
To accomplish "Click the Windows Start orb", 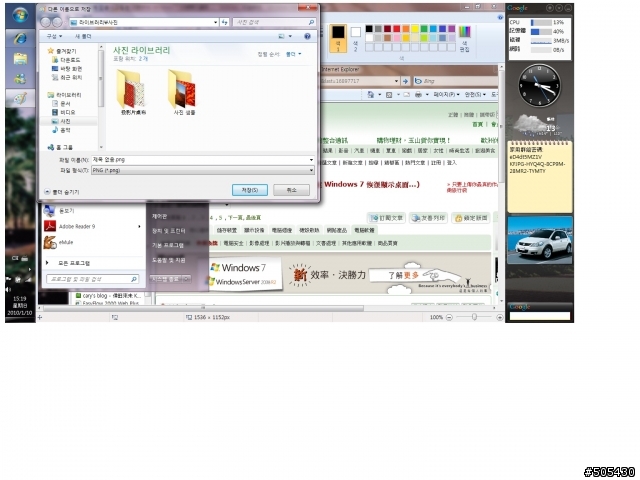I will pyautogui.click(x=20, y=15).
